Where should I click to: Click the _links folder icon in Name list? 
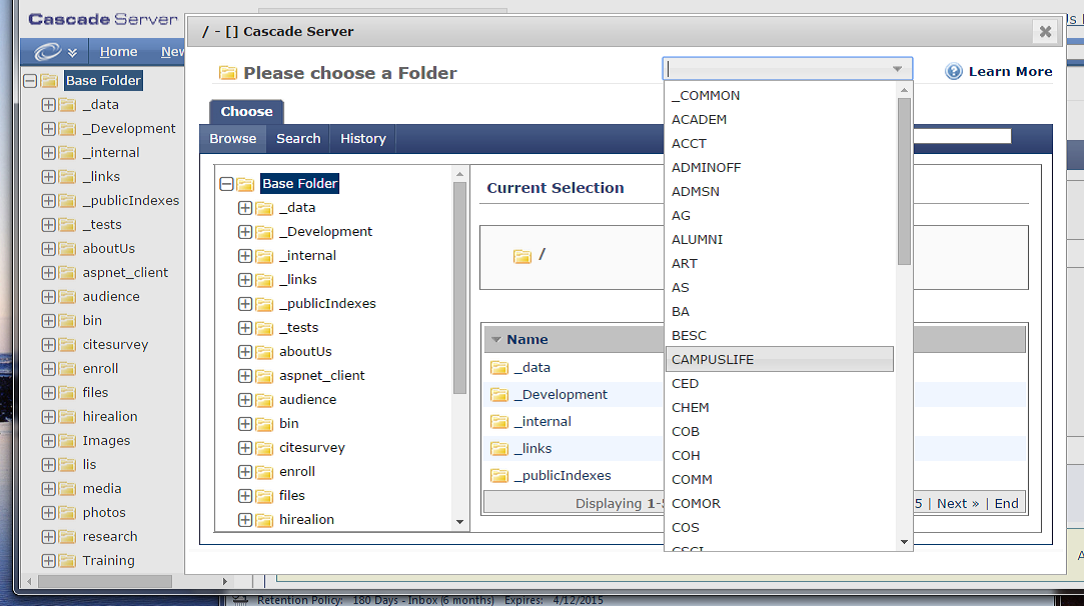pos(499,448)
